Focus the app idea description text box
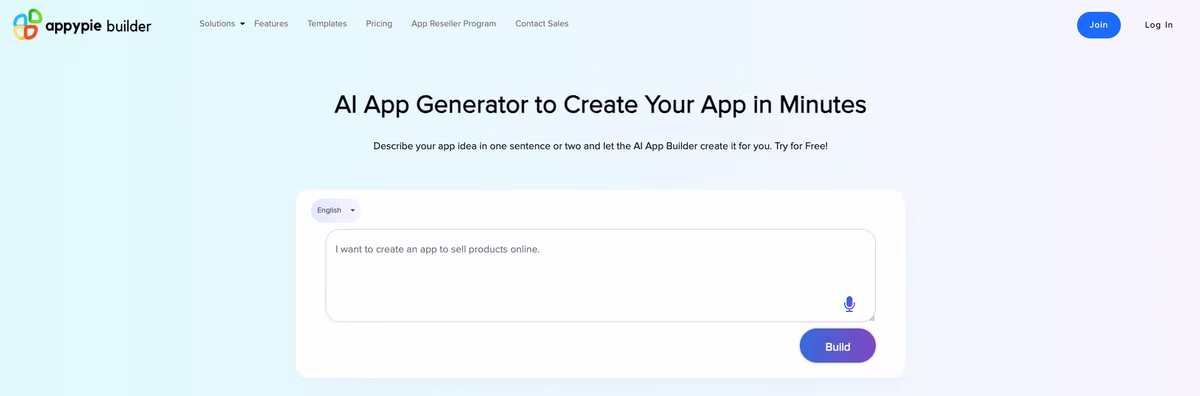The image size is (1200, 396). pyautogui.click(x=600, y=275)
